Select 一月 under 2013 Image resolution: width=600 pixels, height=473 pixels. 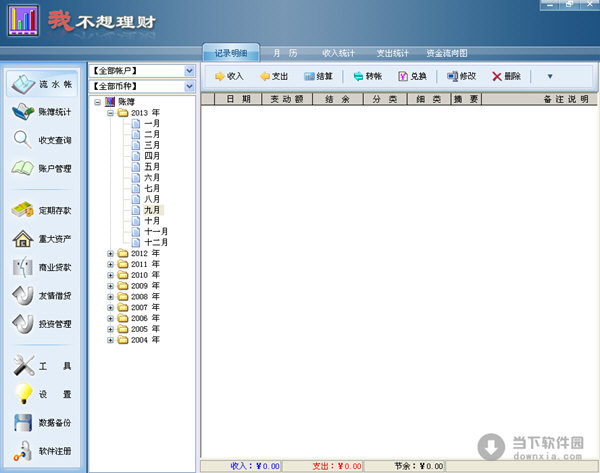point(152,123)
